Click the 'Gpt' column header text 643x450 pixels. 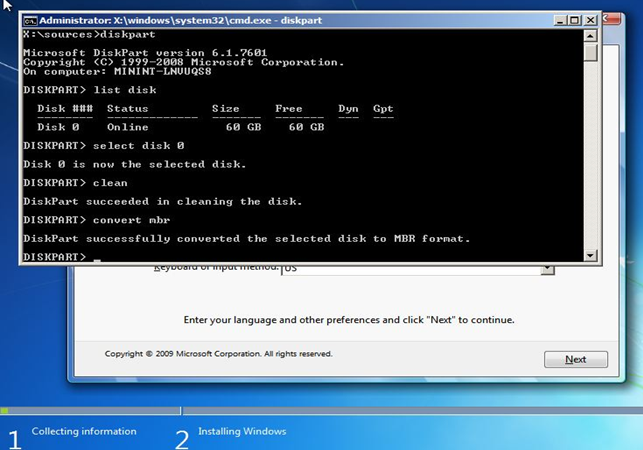383,109
